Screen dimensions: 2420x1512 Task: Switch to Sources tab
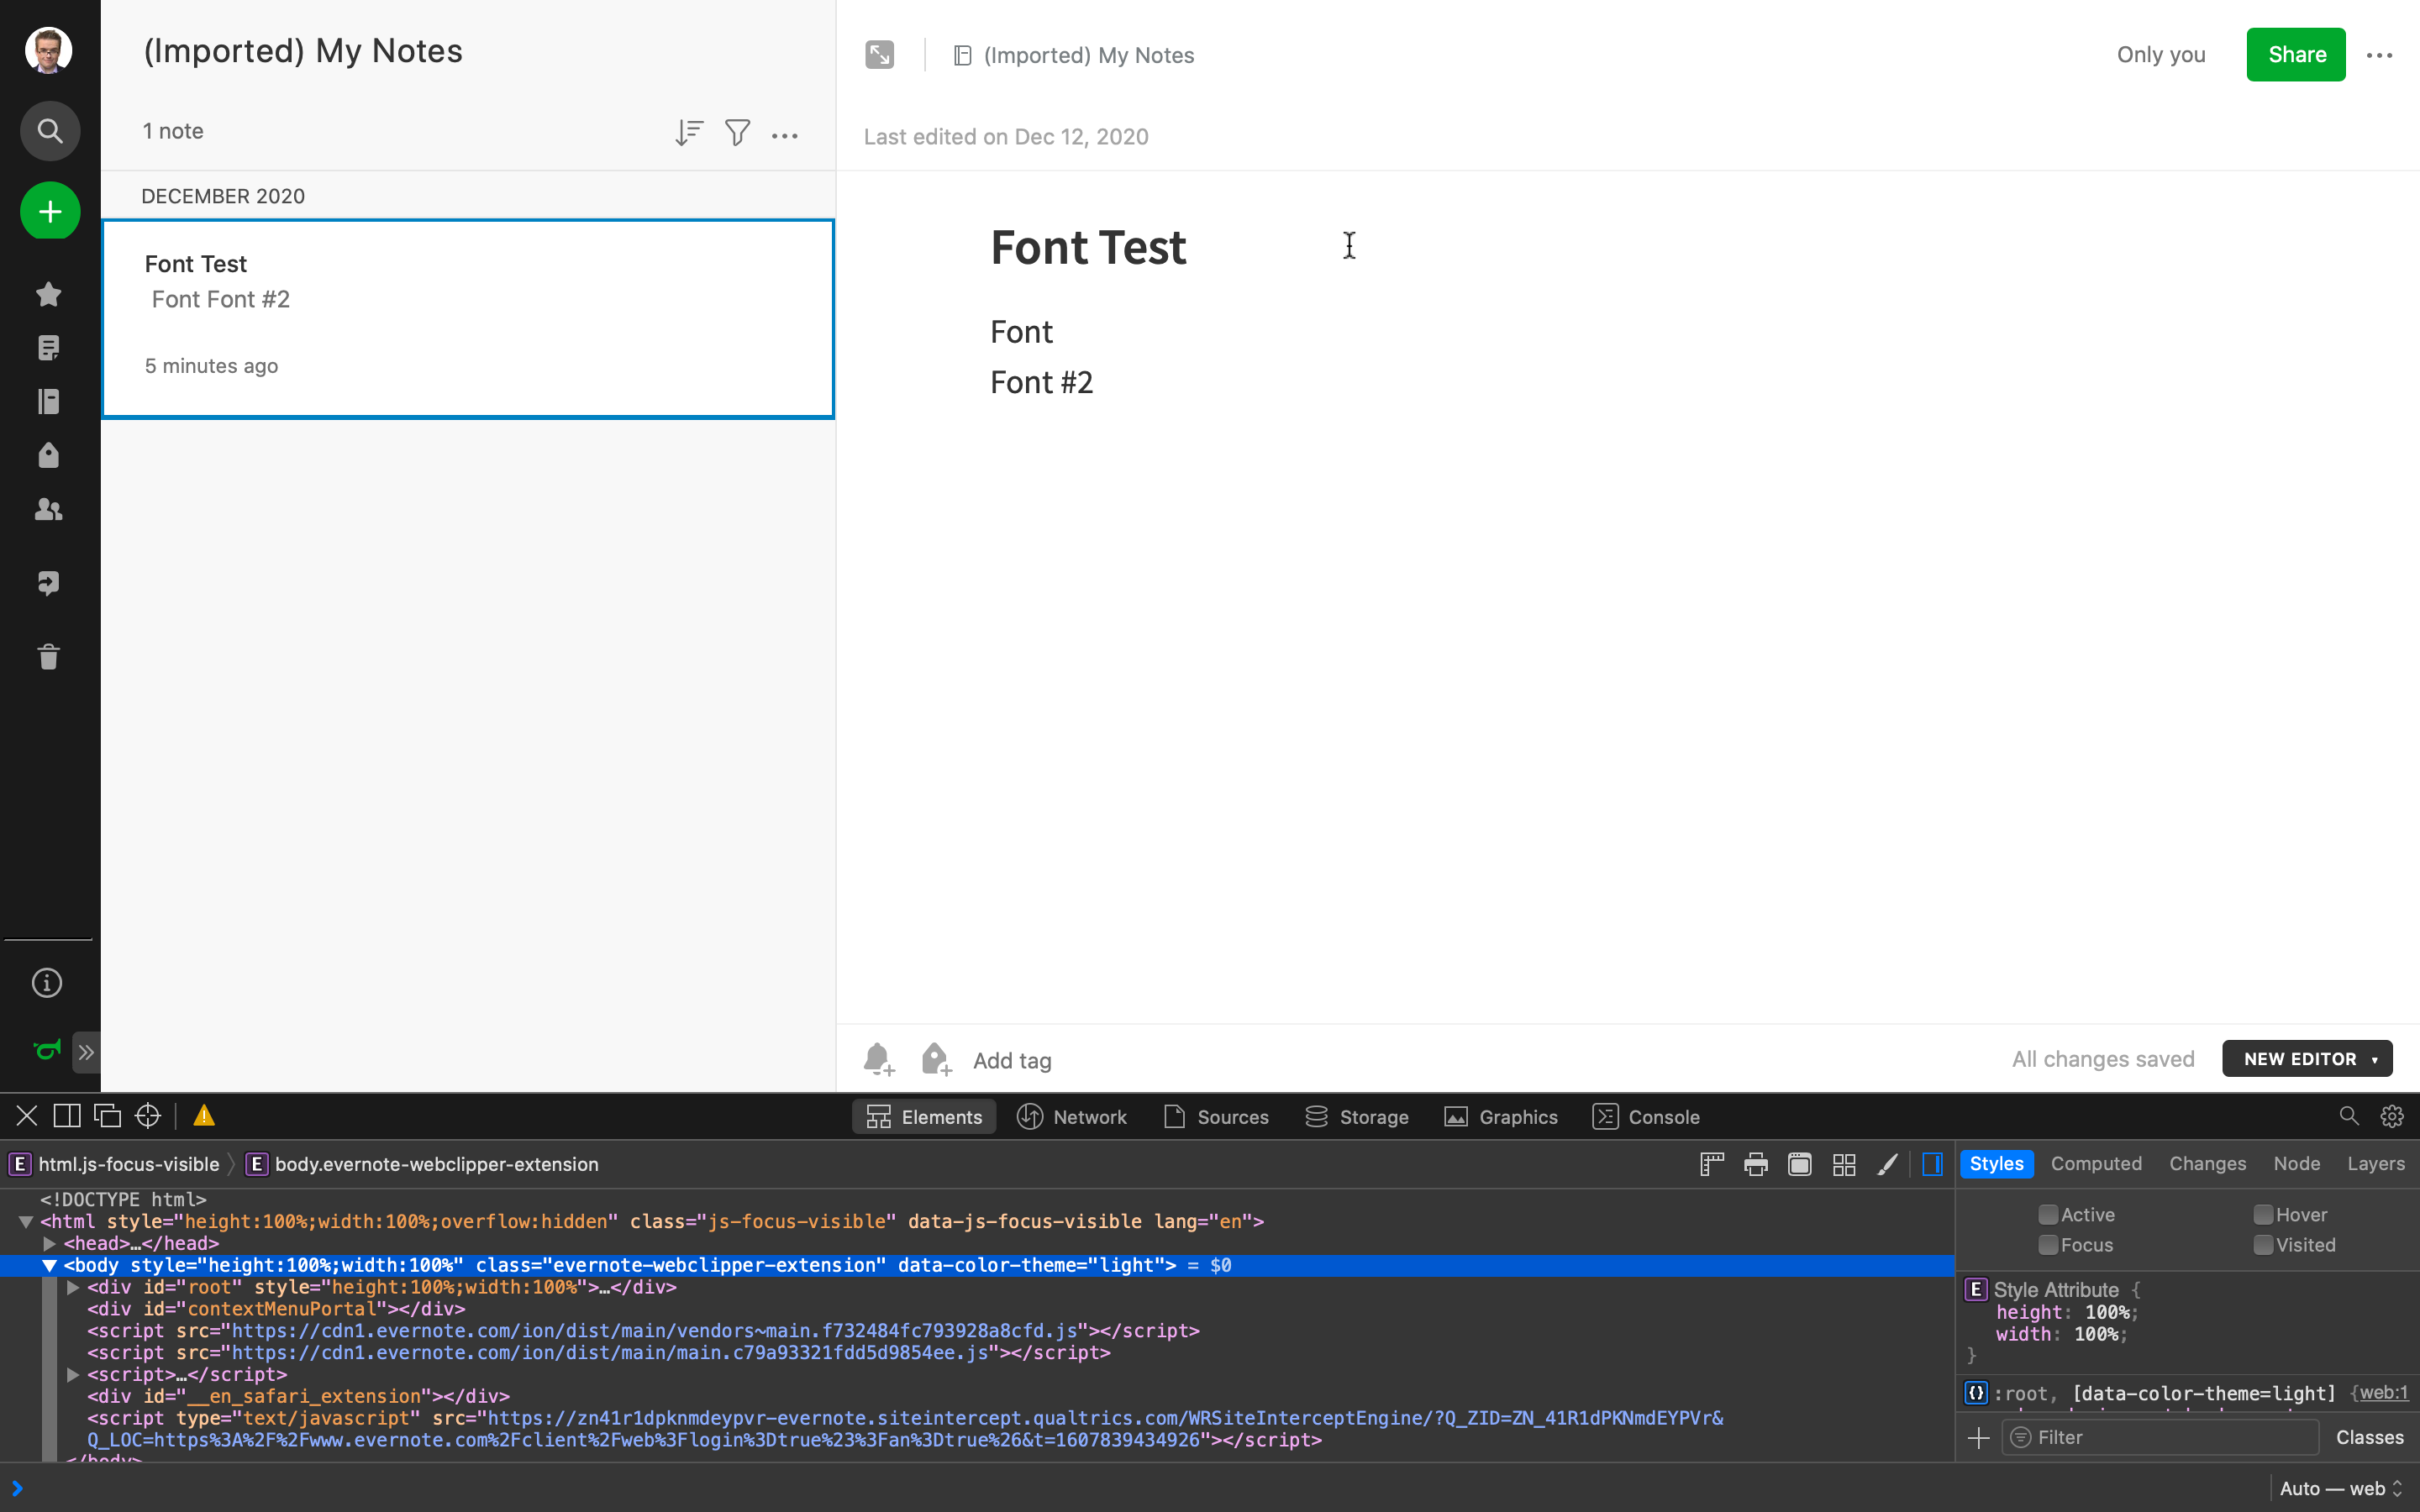(1216, 1117)
